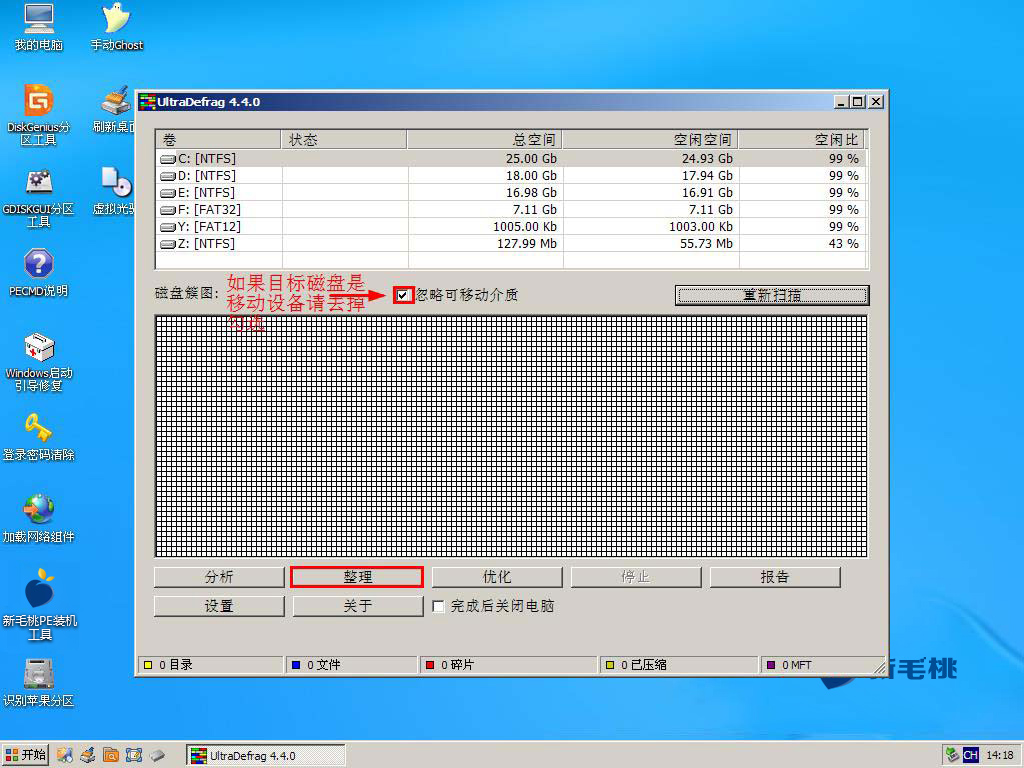The image size is (1024, 768).
Task: Click the blue 文件 legend swatch
Action: 296,665
